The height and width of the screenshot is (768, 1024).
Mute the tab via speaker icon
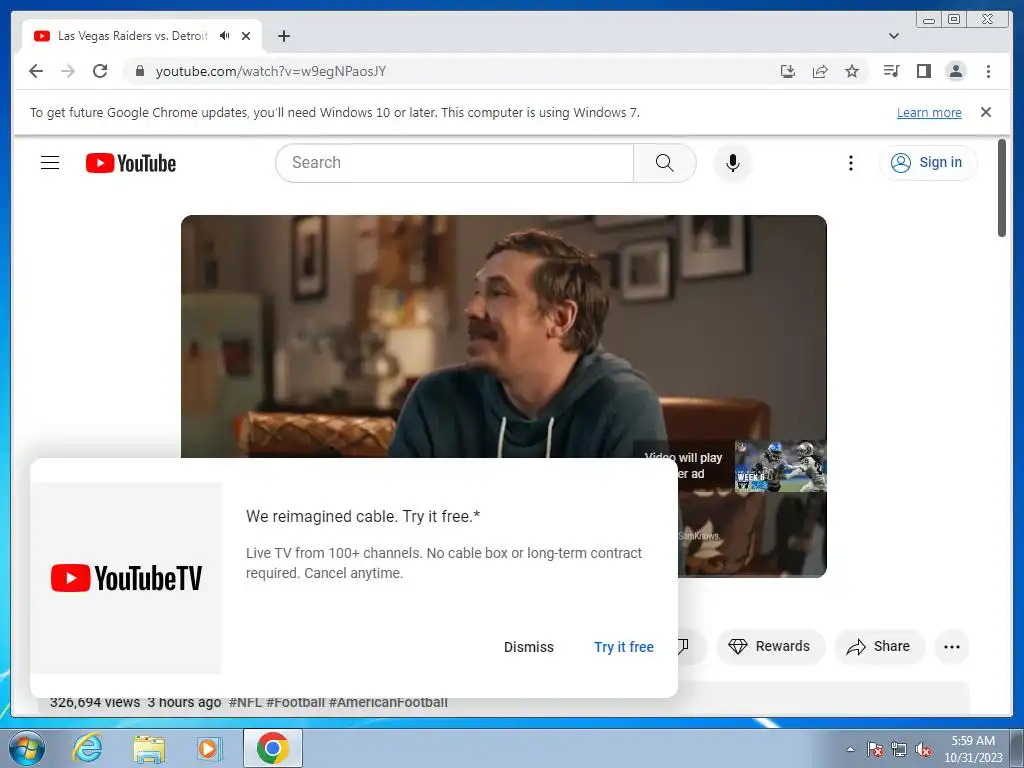pos(225,36)
